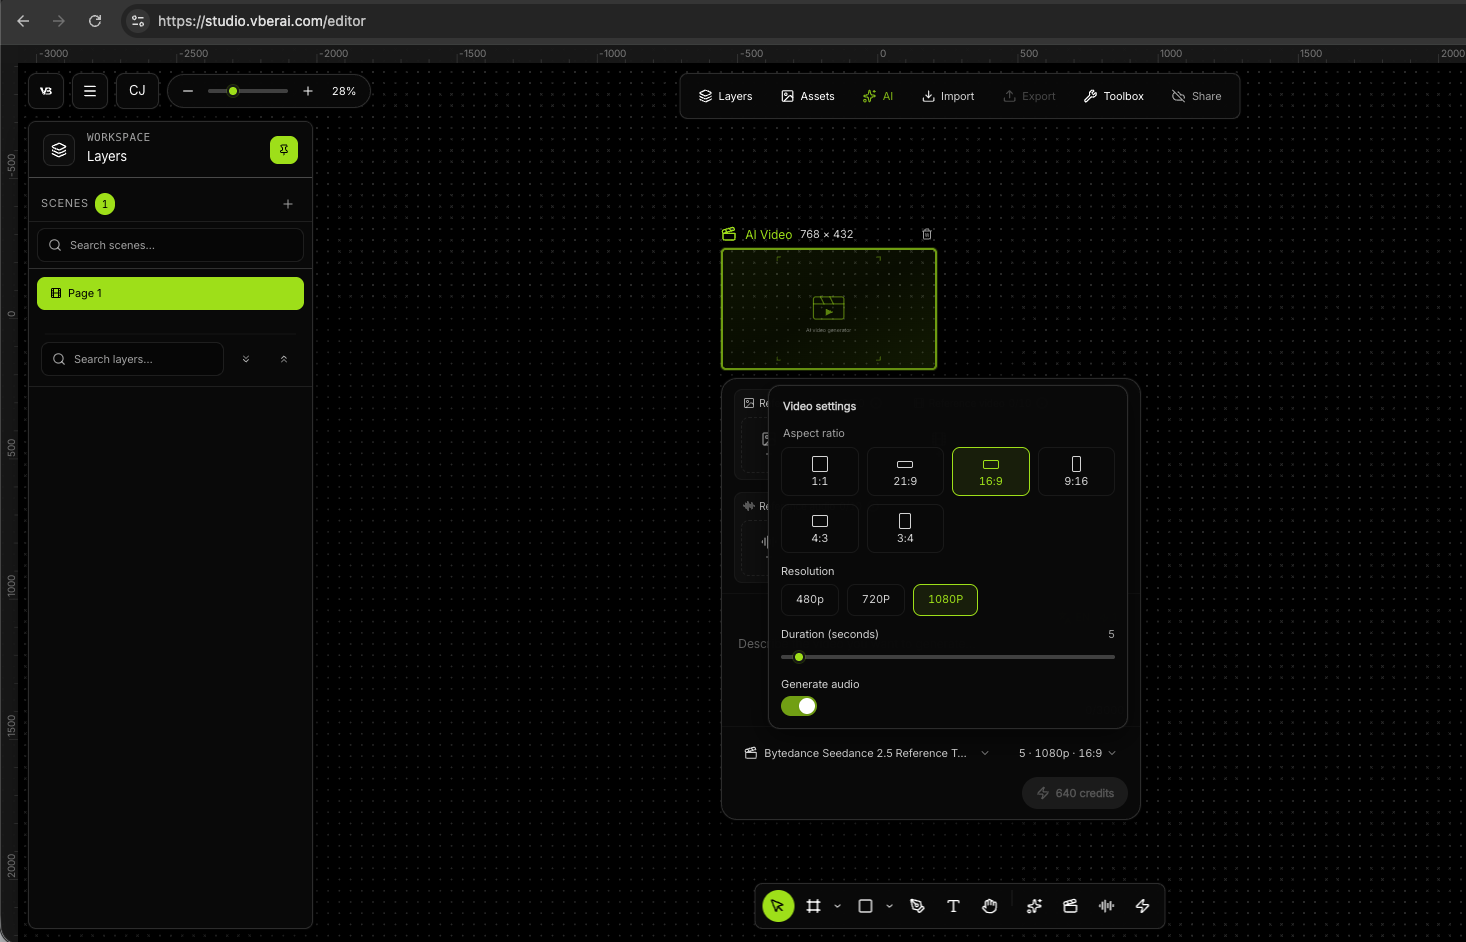1466x942 pixels.
Task: Toggle the Generate audio switch
Action: [799, 706]
